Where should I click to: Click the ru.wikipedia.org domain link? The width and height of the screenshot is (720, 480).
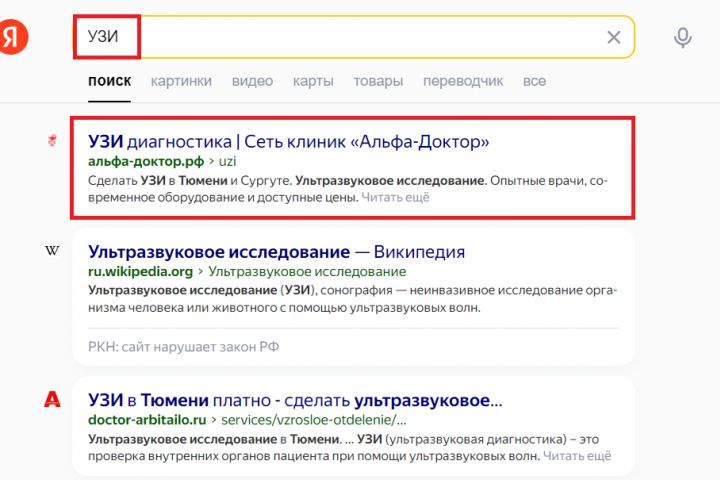141,271
